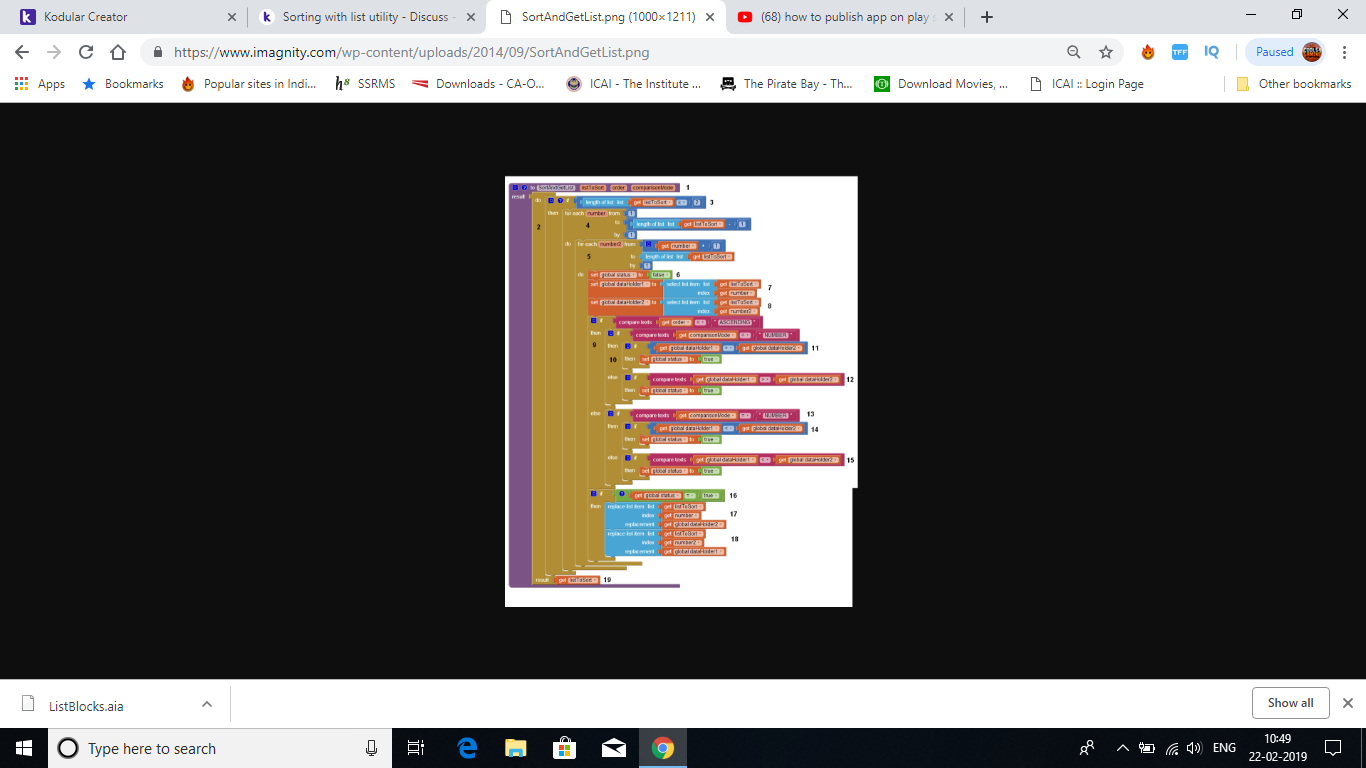The width and height of the screenshot is (1366, 768).
Task: Bookmark this page with the star icon
Action: (1106, 52)
